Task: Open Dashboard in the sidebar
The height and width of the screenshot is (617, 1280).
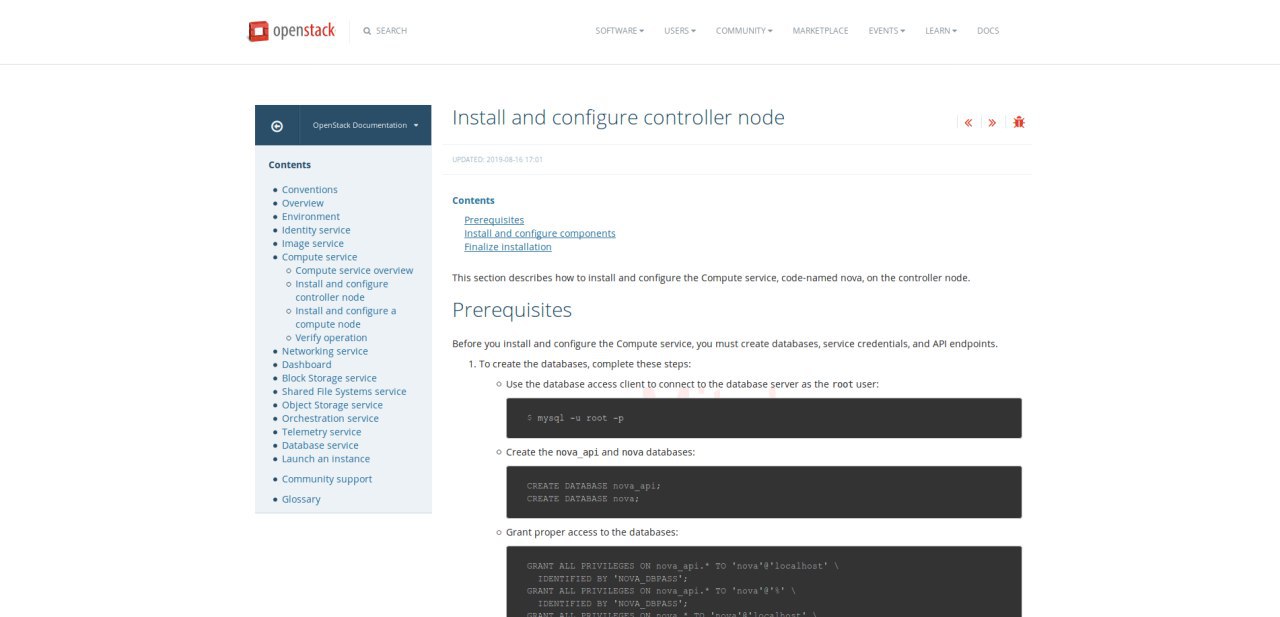Action: tap(307, 365)
